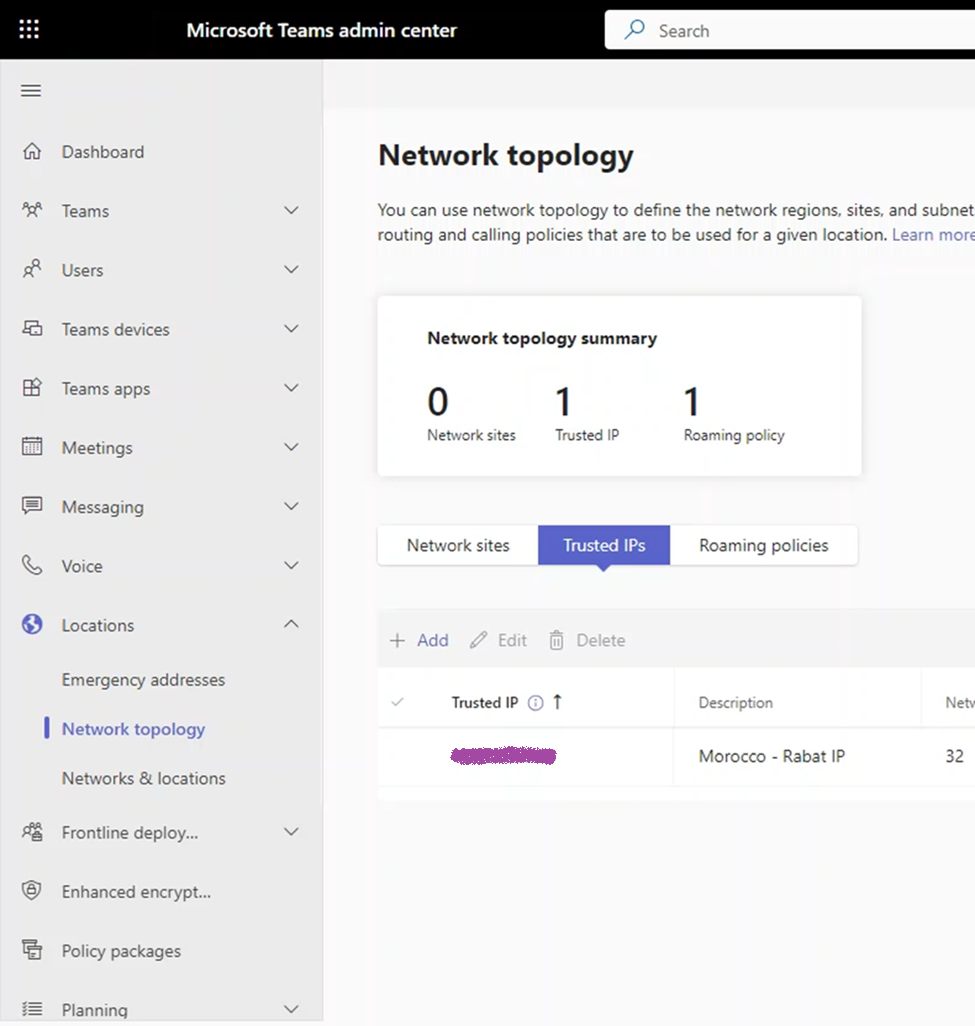Click the Meetings calendar icon
Screen dimensions: 975x1026
32,447
